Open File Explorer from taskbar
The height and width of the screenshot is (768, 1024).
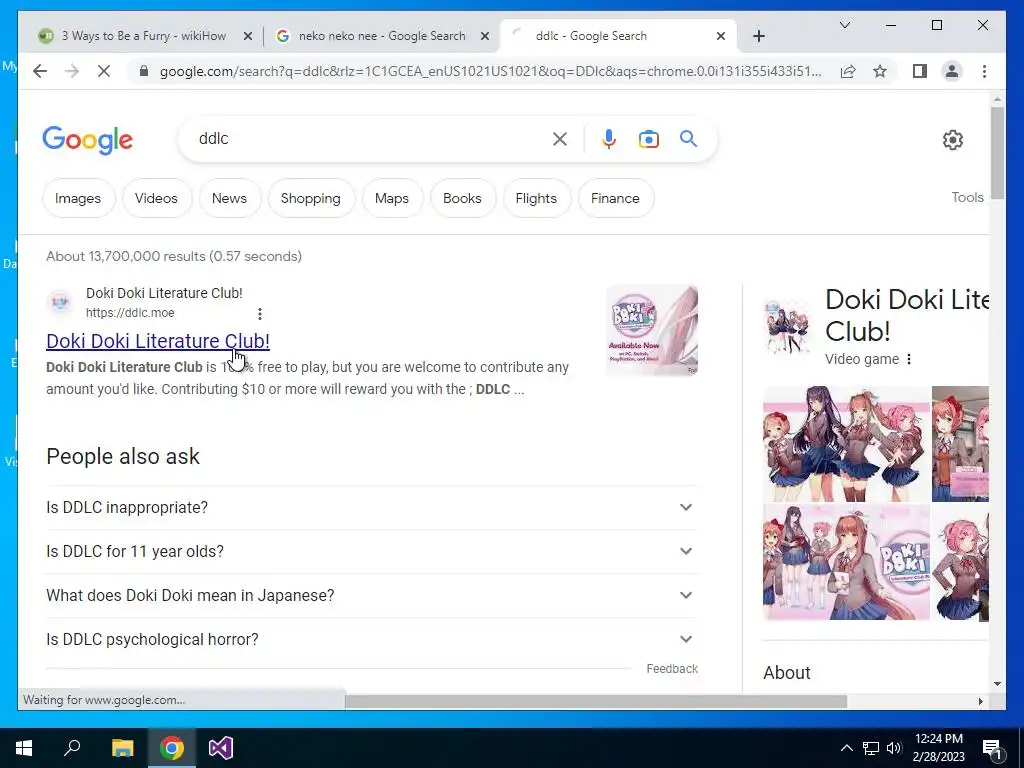122,748
